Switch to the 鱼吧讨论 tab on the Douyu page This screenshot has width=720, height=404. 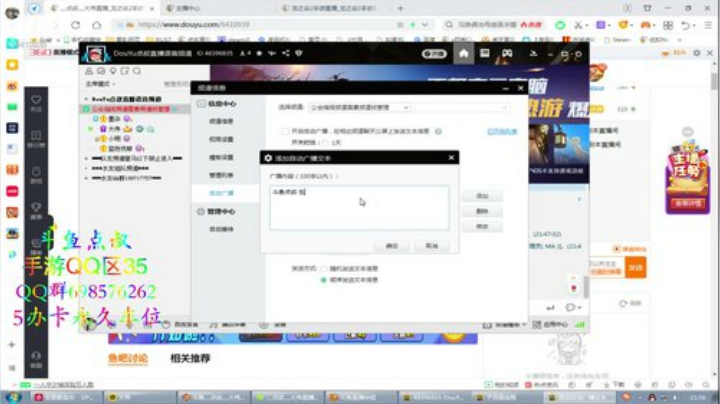coord(128,358)
